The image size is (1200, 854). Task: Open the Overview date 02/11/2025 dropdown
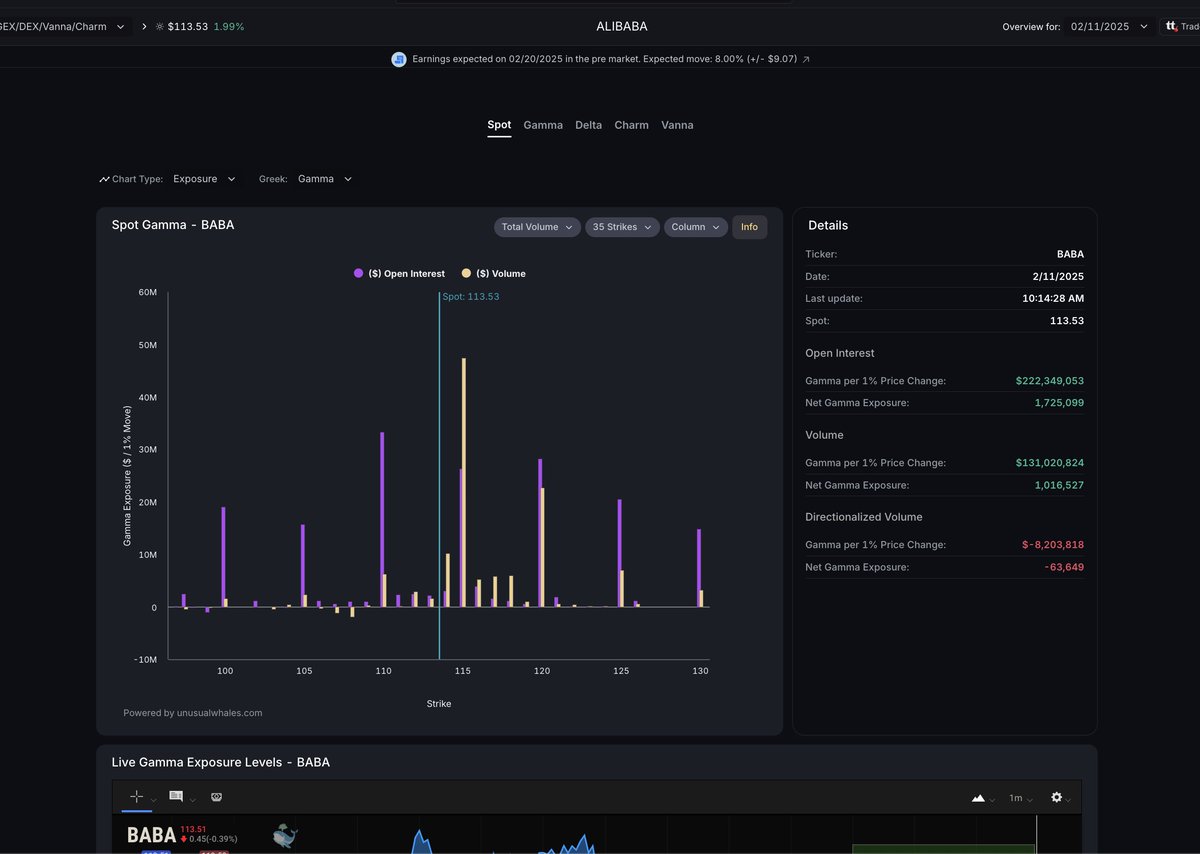[x=1109, y=27]
